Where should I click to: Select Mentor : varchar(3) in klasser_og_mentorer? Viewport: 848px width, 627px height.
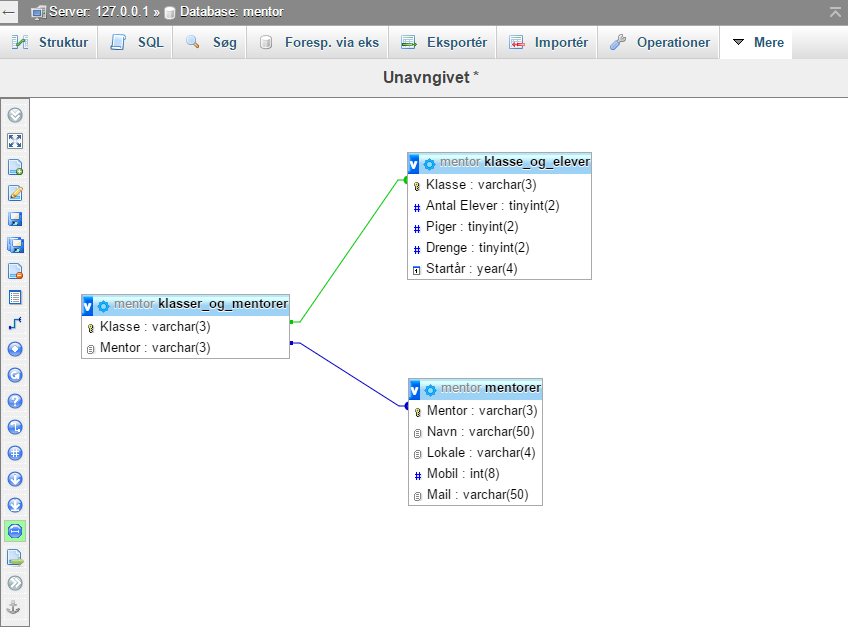tap(186, 348)
